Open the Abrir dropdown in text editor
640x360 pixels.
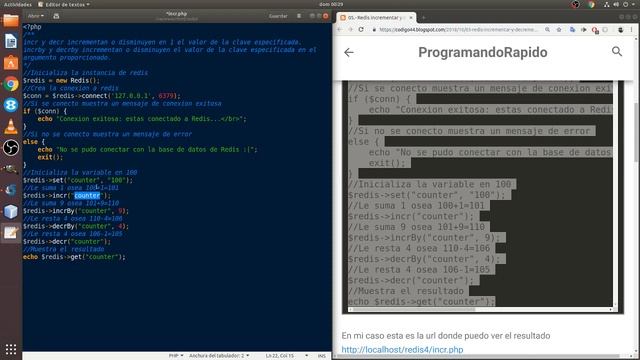tap(36, 16)
